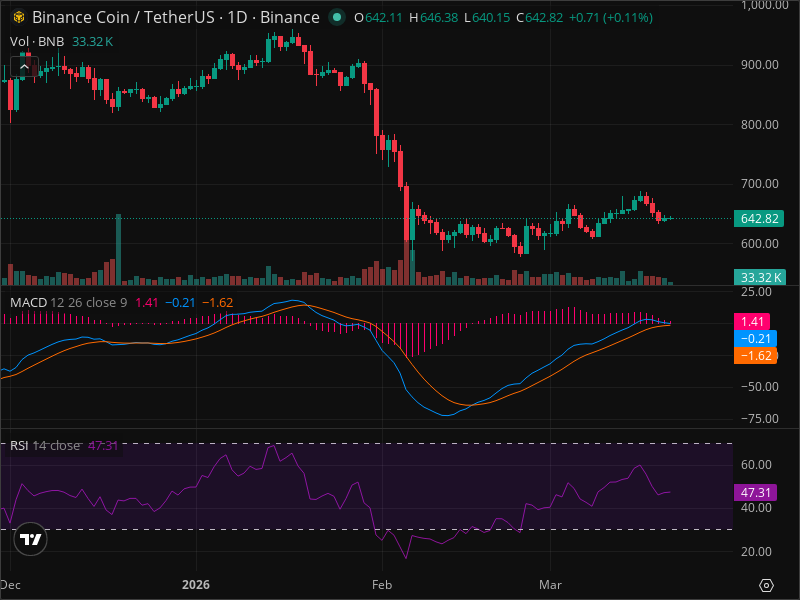Click the Feb label on time axis
The height and width of the screenshot is (600, 800).
(x=382, y=585)
